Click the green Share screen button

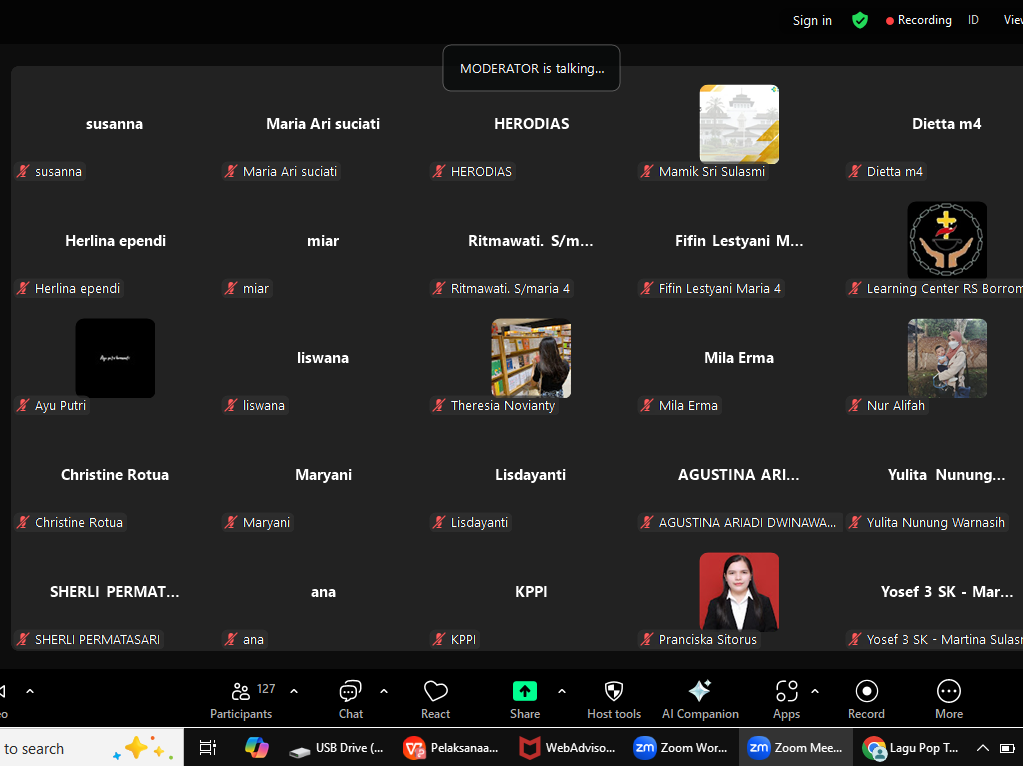[525, 699]
